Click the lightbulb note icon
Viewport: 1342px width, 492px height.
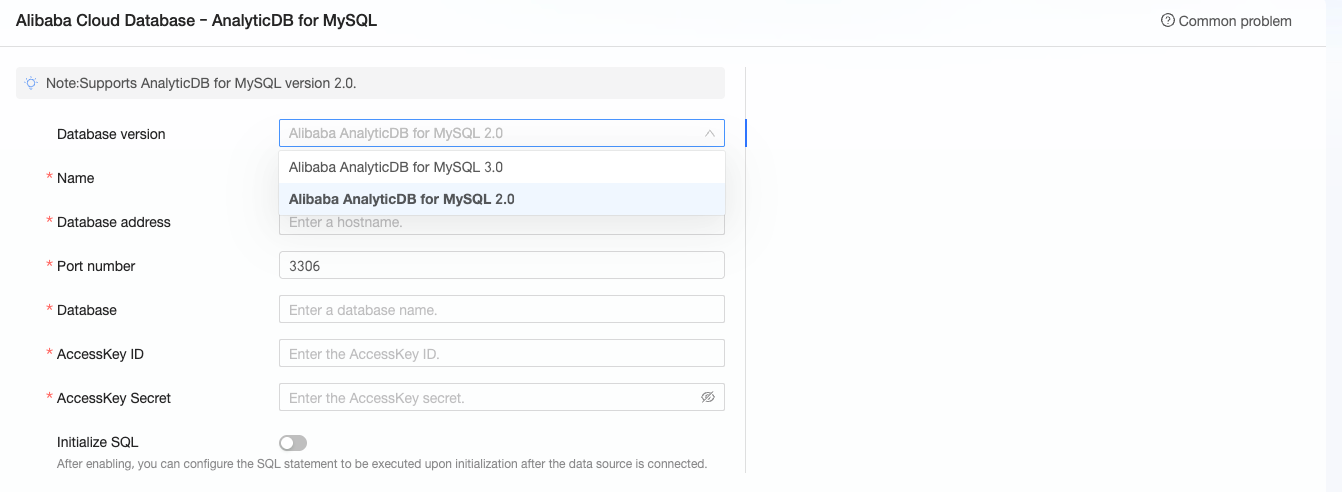tap(32, 83)
